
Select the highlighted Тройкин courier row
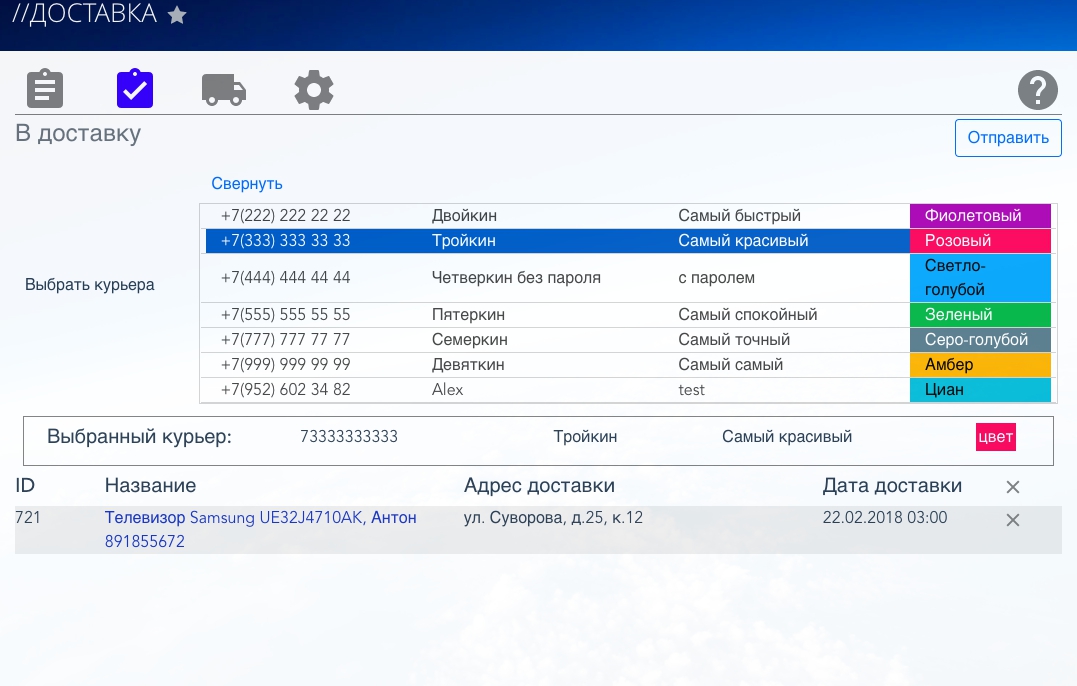pos(464,241)
